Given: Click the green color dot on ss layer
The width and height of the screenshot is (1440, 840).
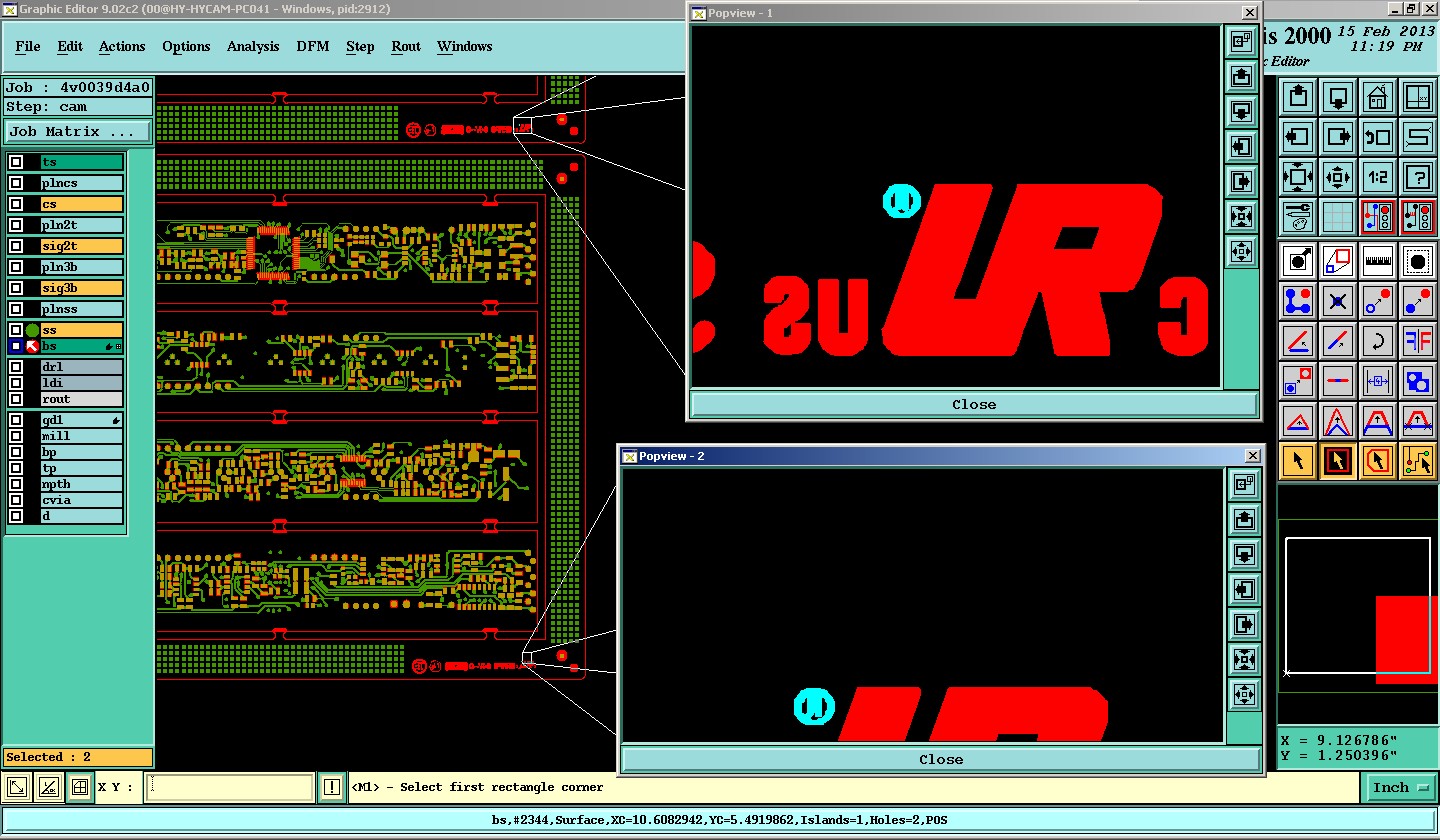Looking at the screenshot, I should (33, 330).
